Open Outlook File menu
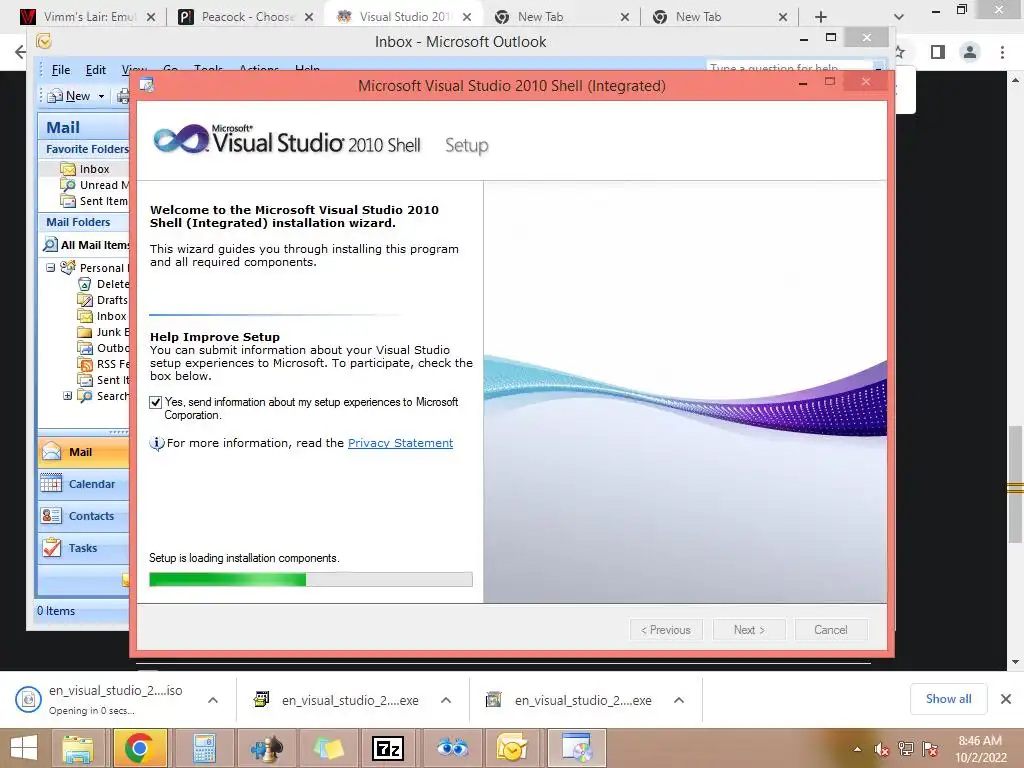 [61, 70]
